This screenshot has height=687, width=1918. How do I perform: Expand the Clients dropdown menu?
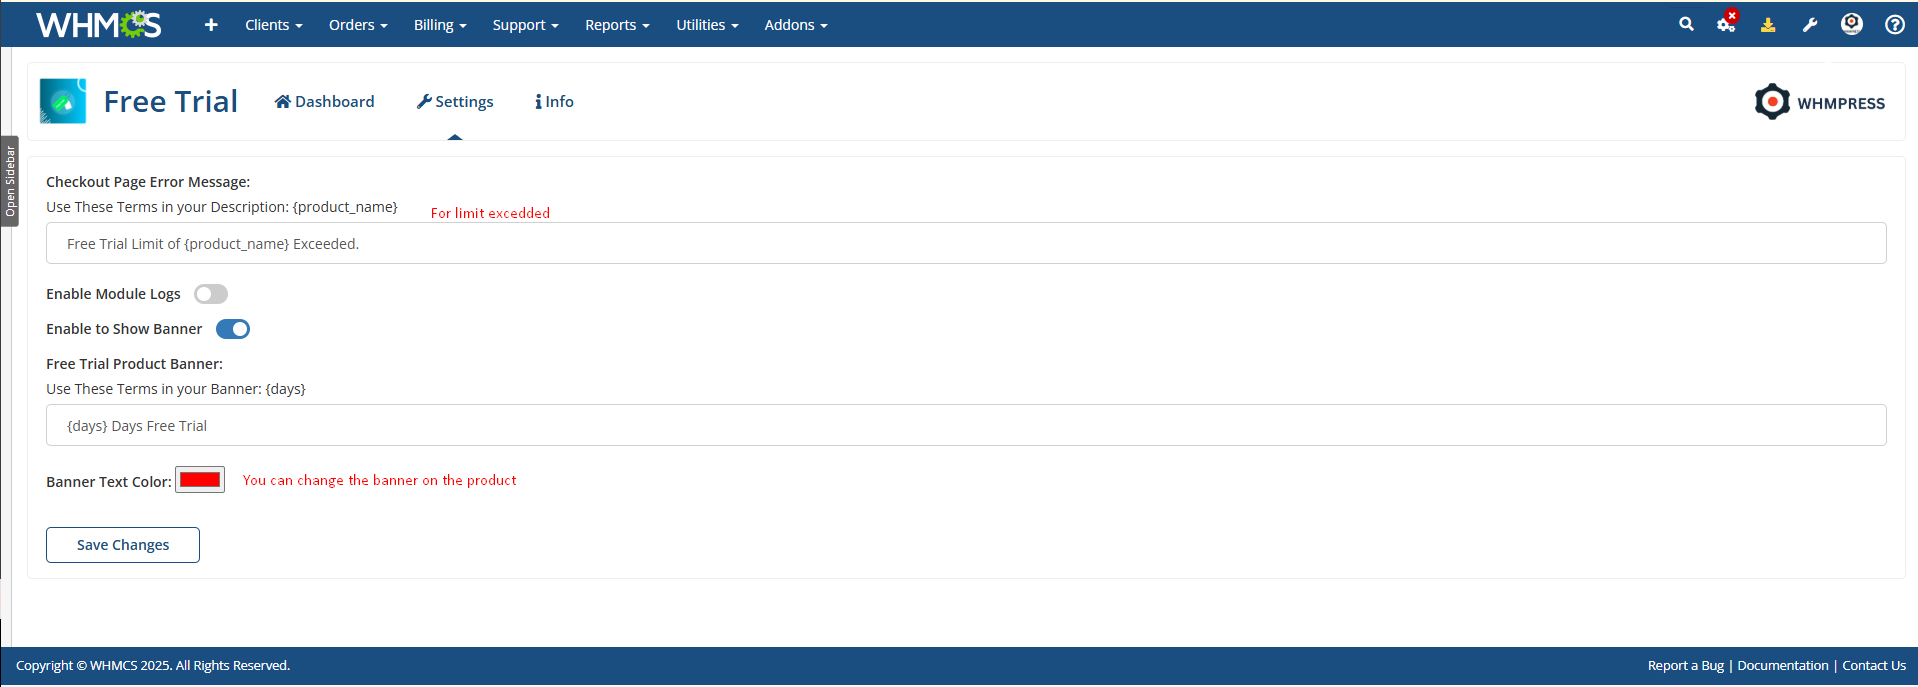tap(273, 25)
